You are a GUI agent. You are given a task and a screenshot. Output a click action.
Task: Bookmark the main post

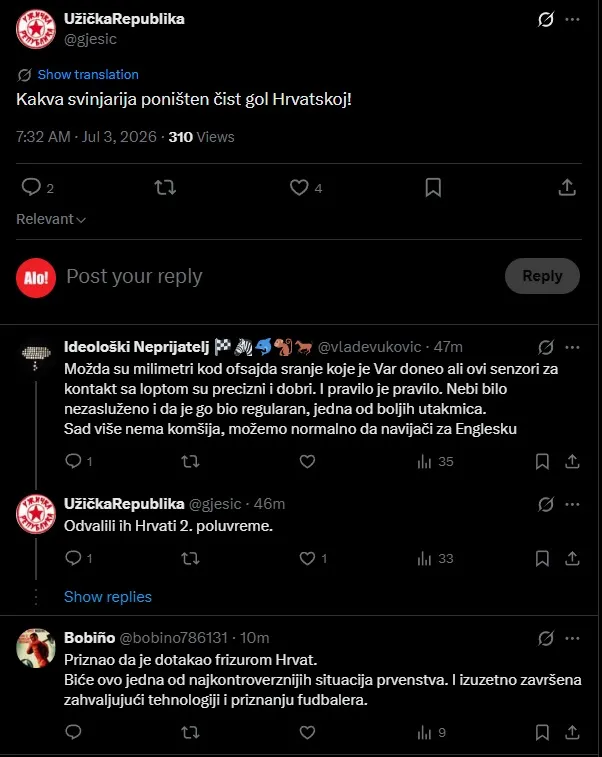click(433, 187)
